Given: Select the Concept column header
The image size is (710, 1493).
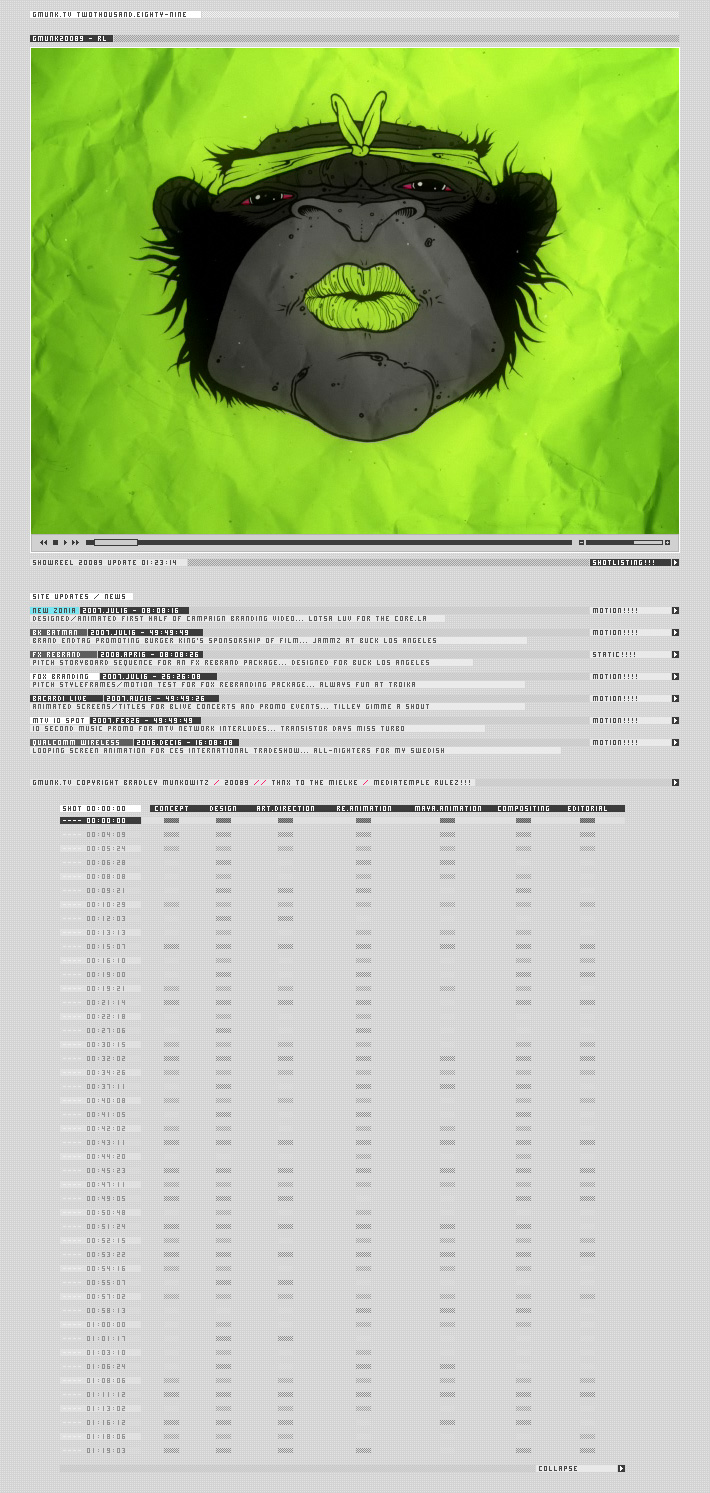Looking at the screenshot, I should 170,808.
